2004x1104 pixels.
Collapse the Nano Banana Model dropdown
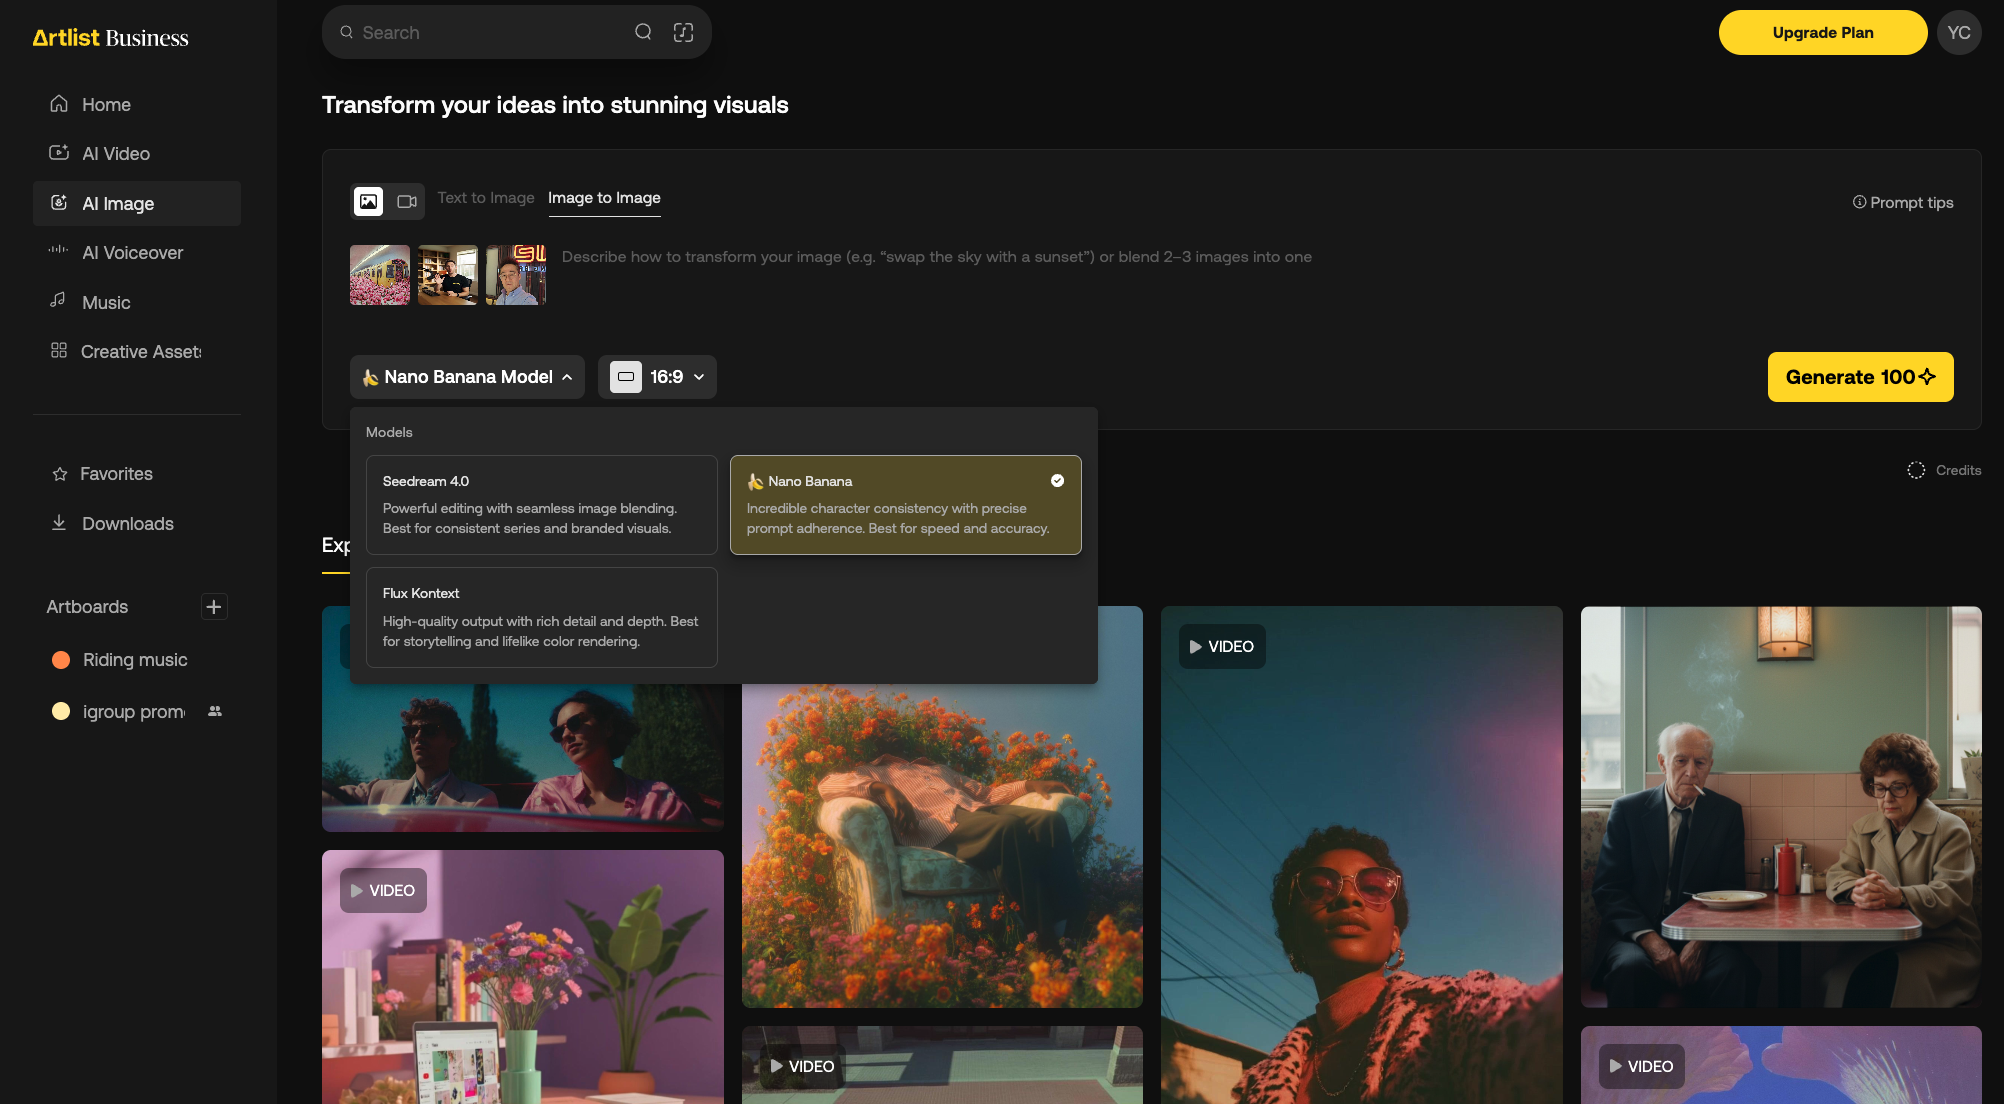point(467,377)
